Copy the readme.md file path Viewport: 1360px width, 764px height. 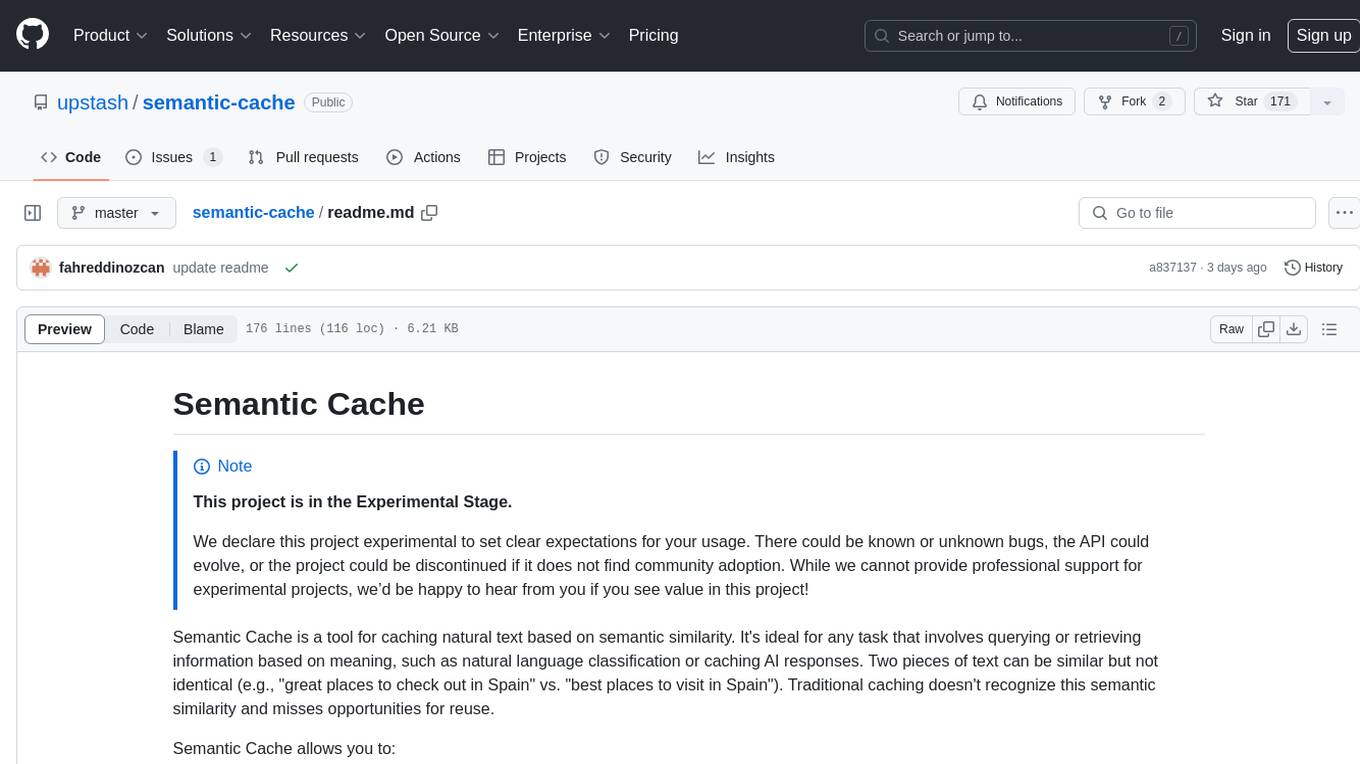[x=430, y=212]
